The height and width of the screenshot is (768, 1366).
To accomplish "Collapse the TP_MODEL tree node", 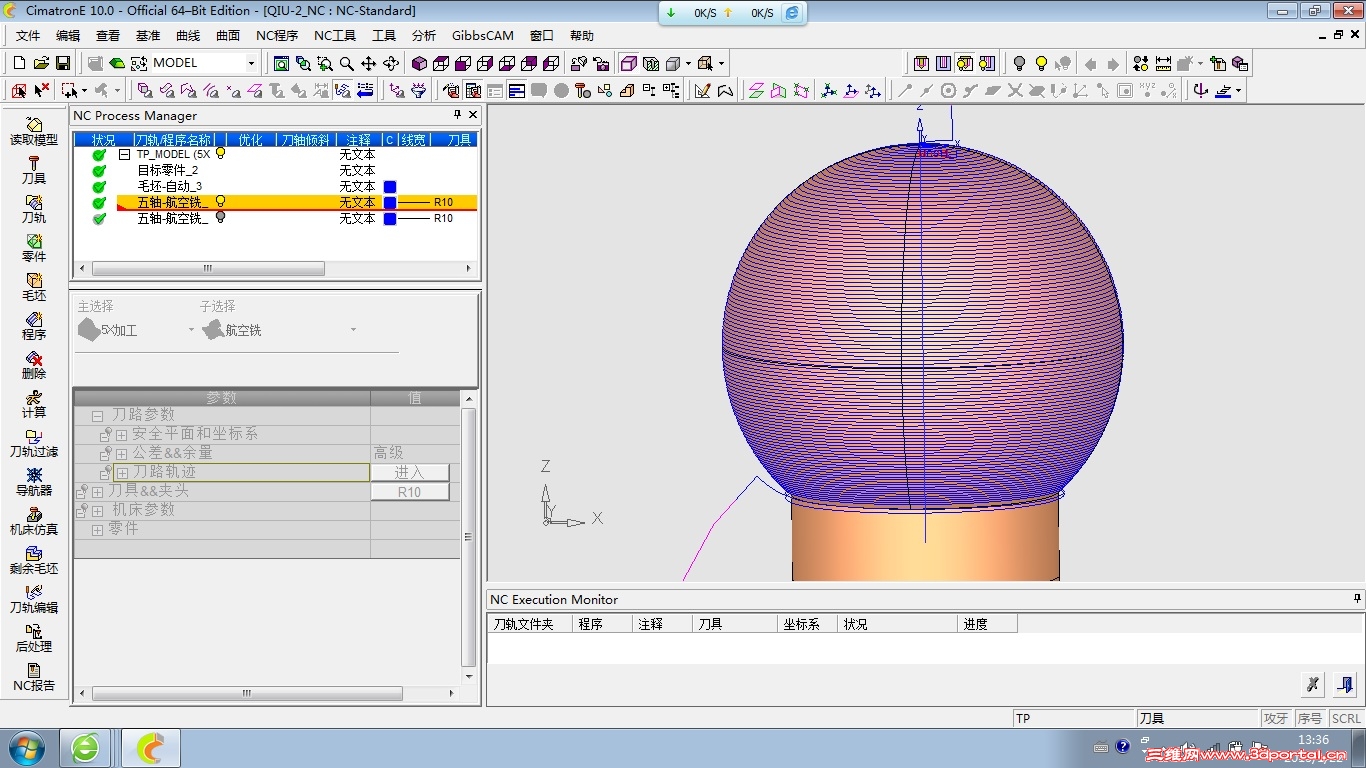I will pos(125,155).
